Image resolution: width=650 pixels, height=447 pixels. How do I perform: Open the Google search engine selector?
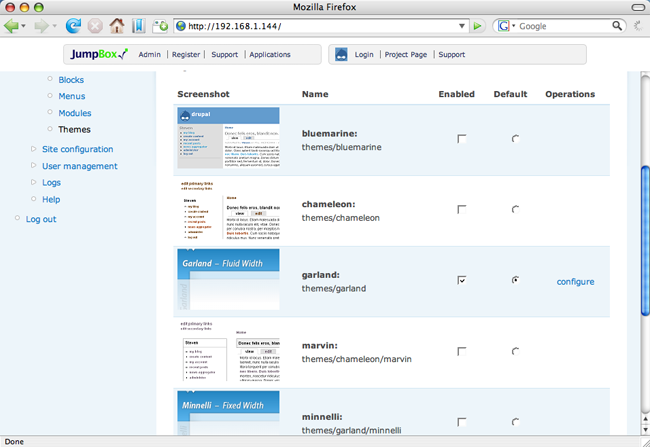pos(506,26)
